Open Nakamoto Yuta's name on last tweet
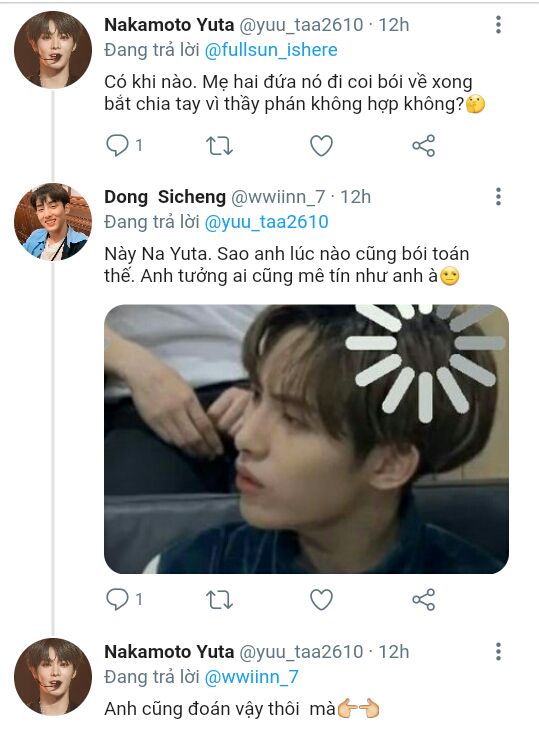 [169, 652]
